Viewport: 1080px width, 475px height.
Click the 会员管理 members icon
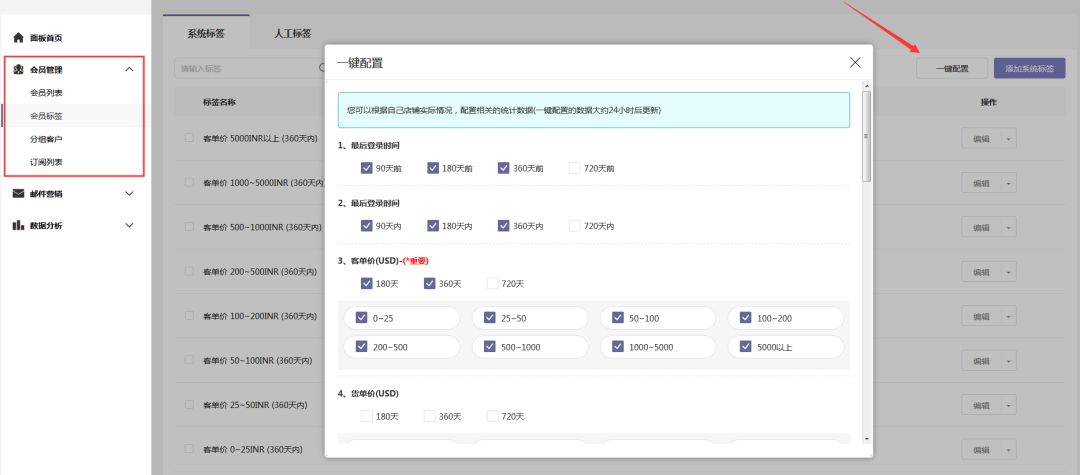click(18, 70)
